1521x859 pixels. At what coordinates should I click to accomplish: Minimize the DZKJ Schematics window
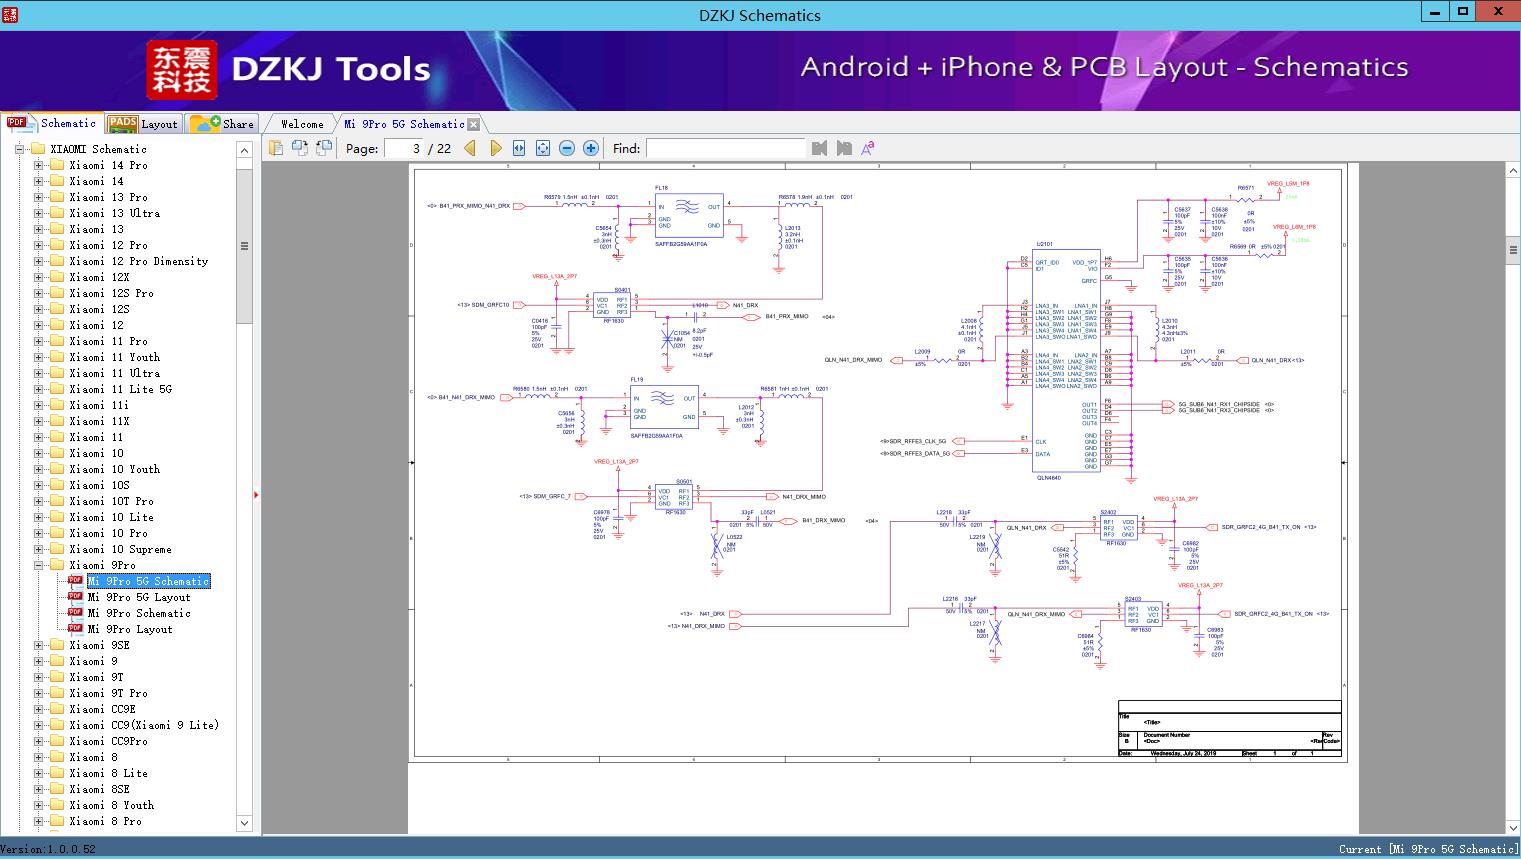(1433, 12)
